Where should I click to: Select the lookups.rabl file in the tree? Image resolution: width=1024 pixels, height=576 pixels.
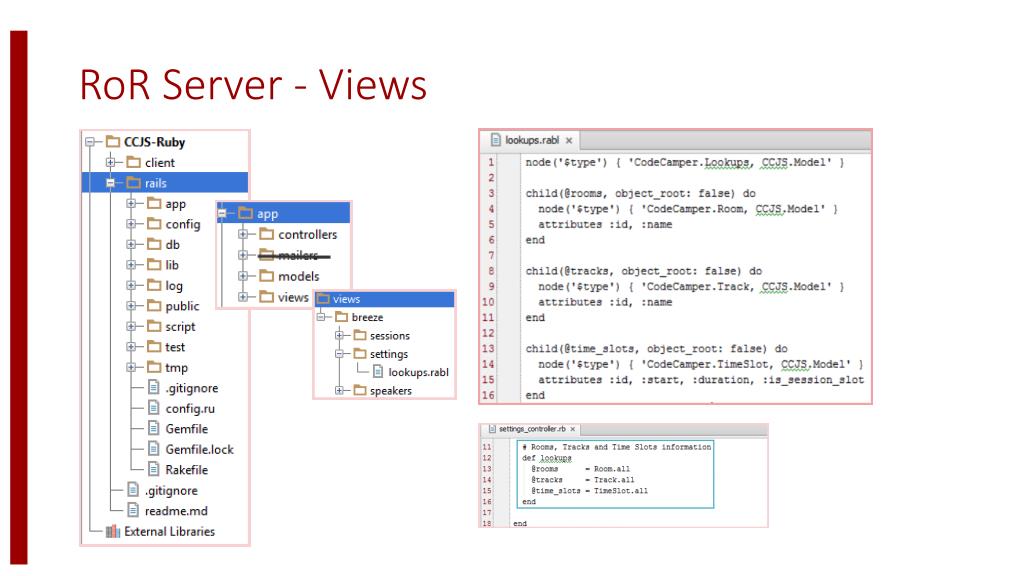pos(418,372)
